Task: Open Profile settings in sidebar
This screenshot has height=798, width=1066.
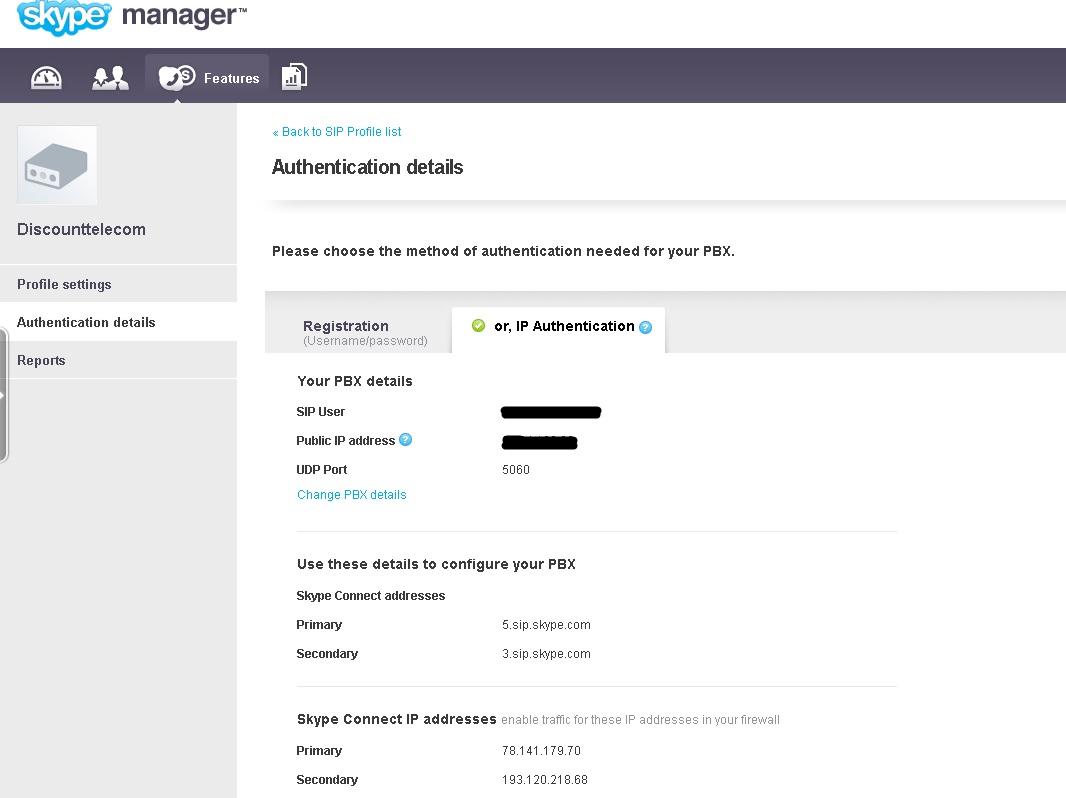Action: [x=64, y=285]
